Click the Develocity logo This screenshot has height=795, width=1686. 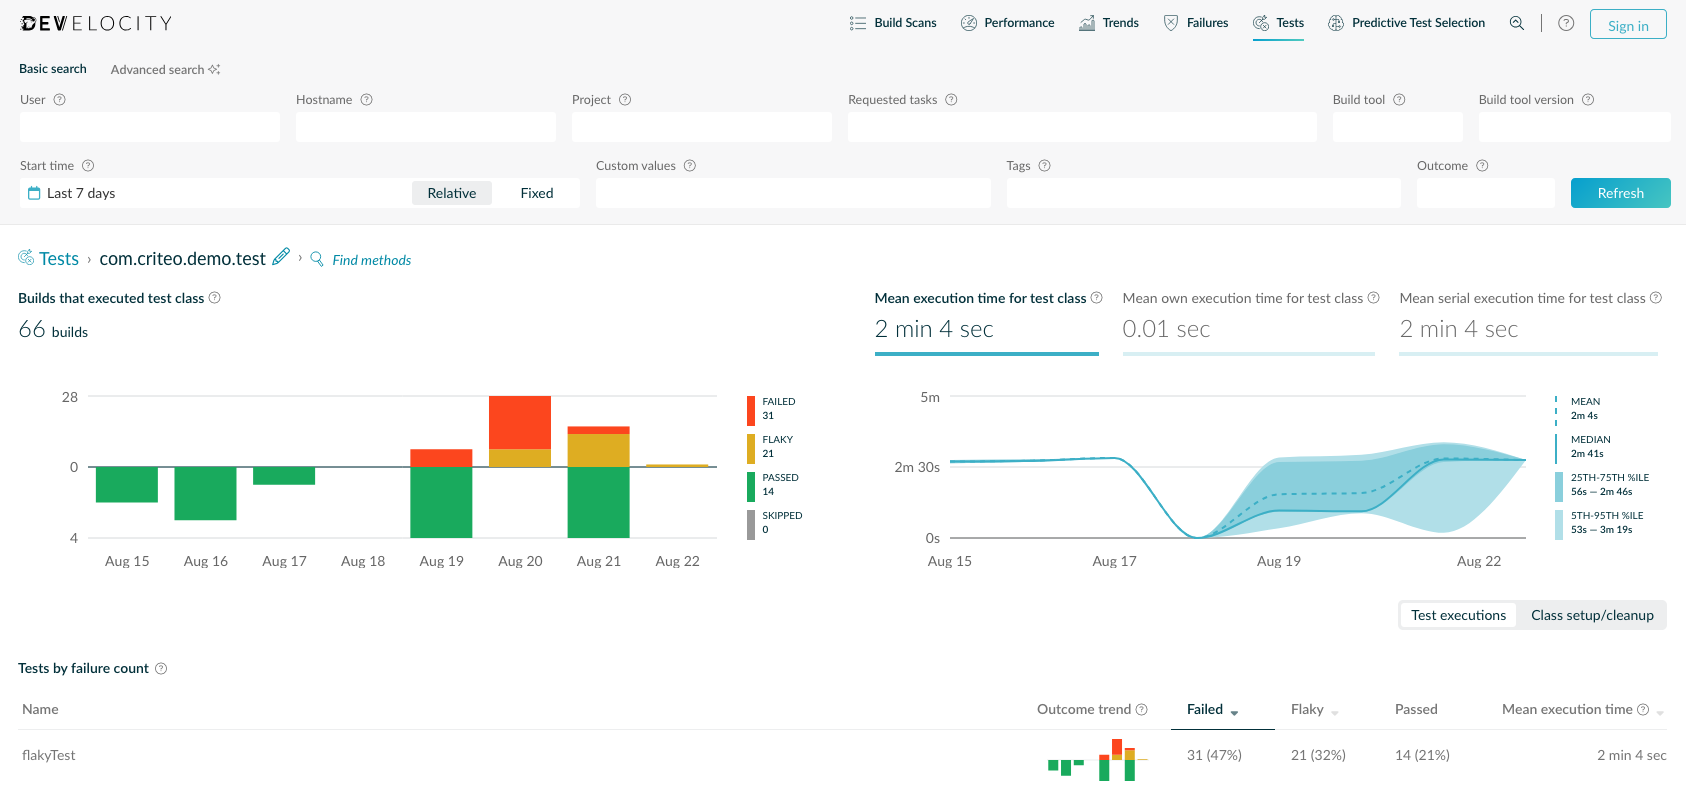click(96, 23)
